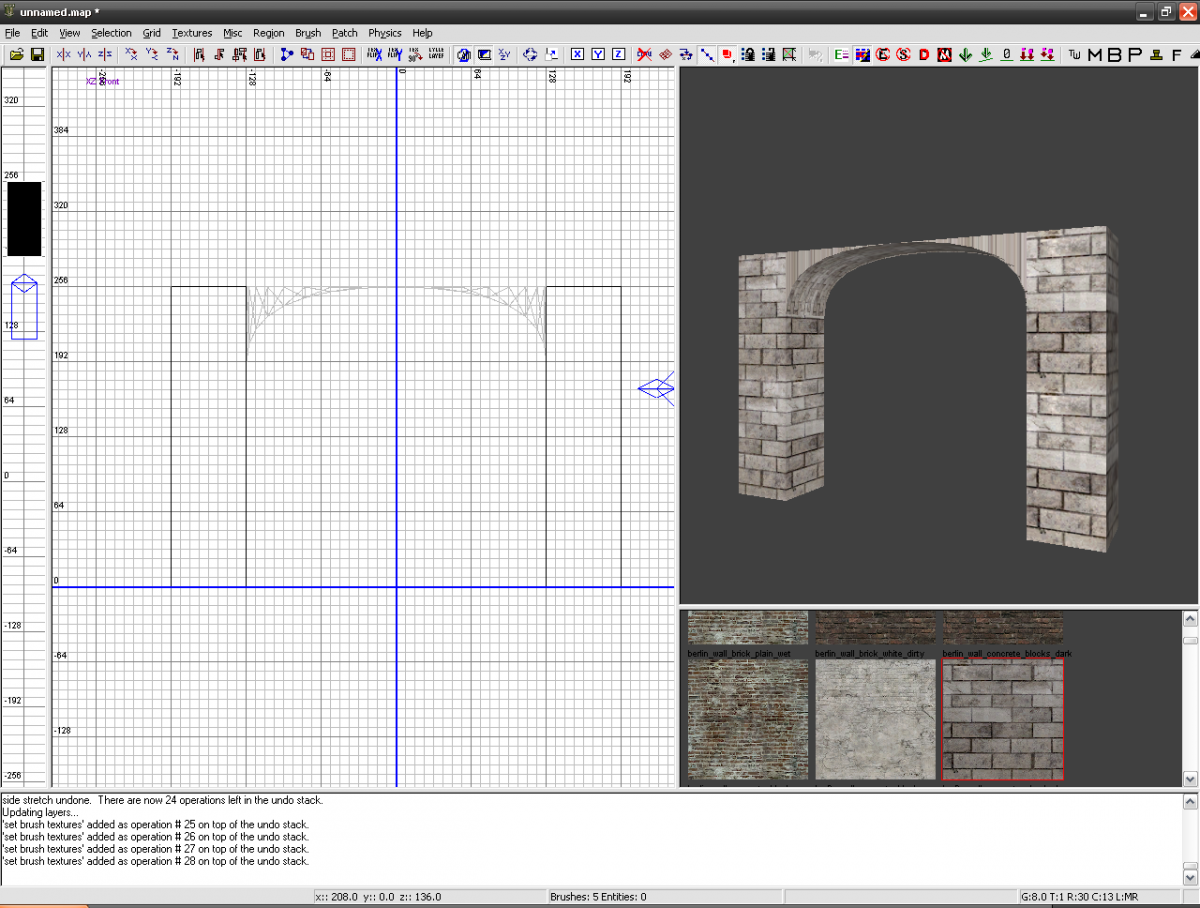1200x908 pixels.
Task: Toggle the boxed blue Z axis button
Action: click(618, 54)
